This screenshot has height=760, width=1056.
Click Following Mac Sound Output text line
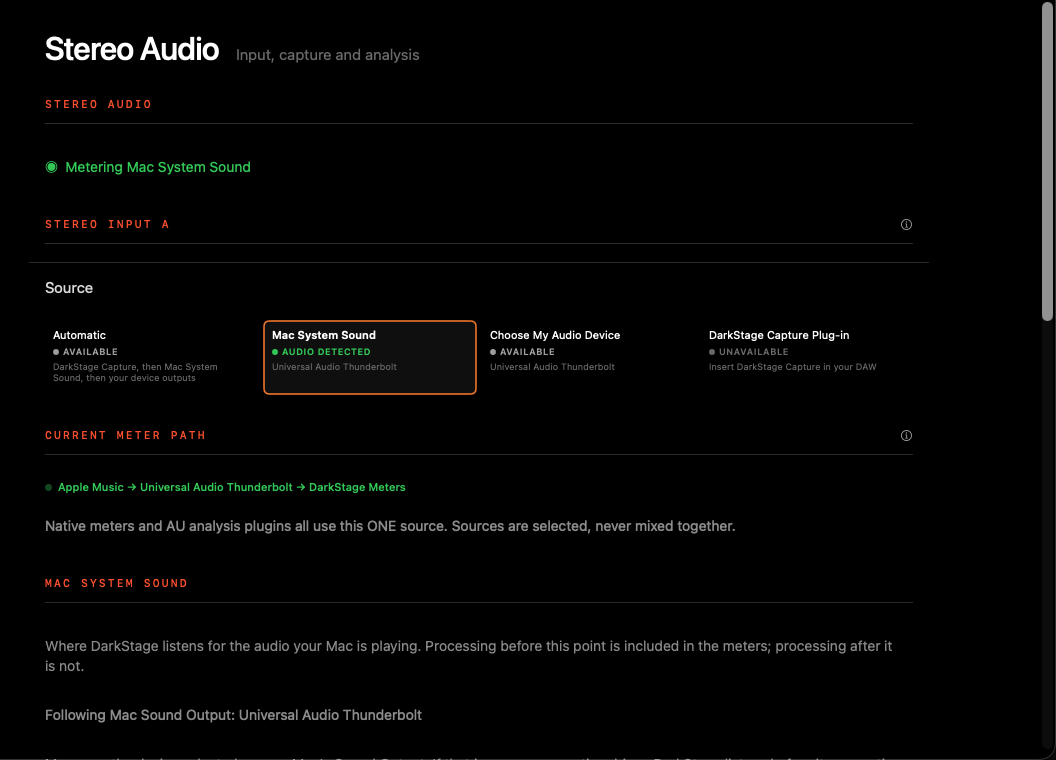[x=233, y=715]
